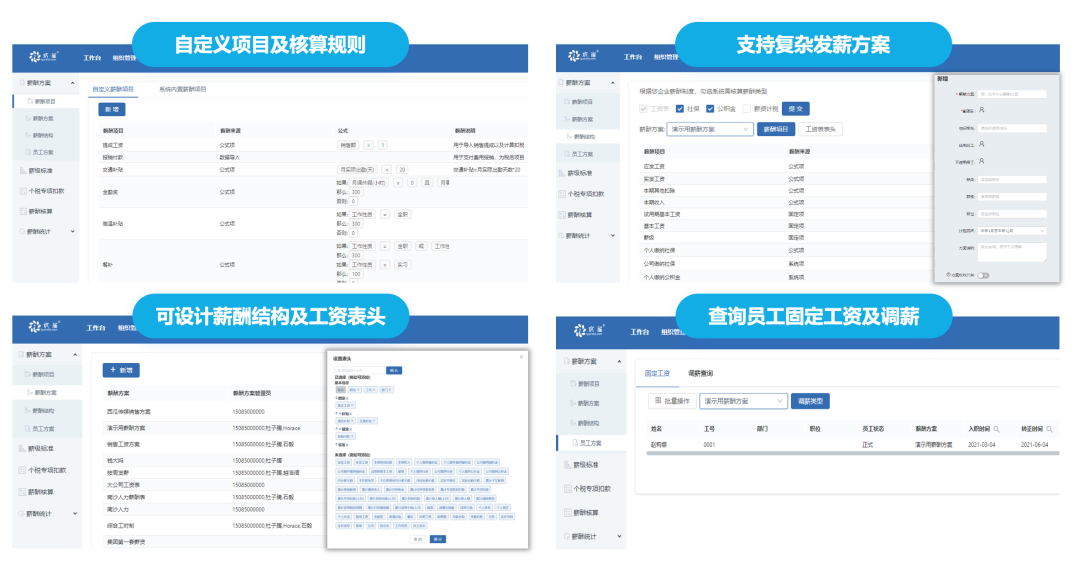Click search icon beside 转正时间 column
Viewport: 1080px width, 569px height.
pyautogui.click(x=1049, y=429)
